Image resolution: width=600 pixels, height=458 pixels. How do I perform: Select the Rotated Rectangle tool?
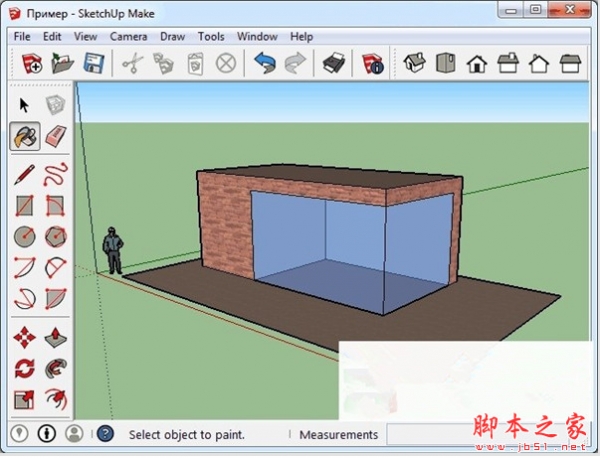coord(56,206)
